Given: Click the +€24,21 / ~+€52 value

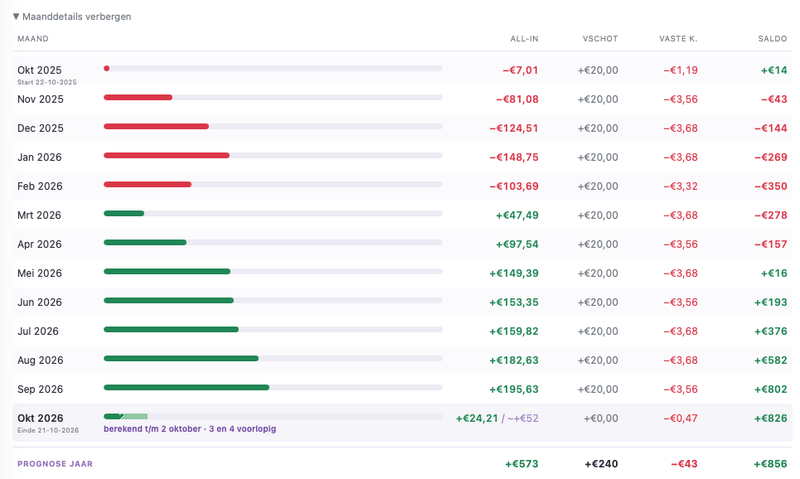Looking at the screenshot, I should click(497, 419).
